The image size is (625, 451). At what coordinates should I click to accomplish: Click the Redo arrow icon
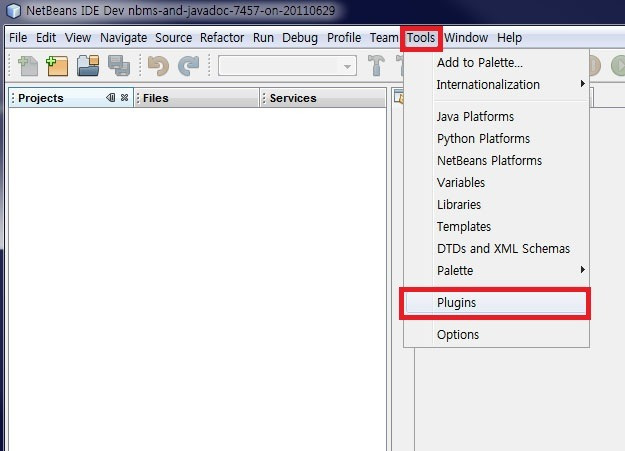click(189, 66)
